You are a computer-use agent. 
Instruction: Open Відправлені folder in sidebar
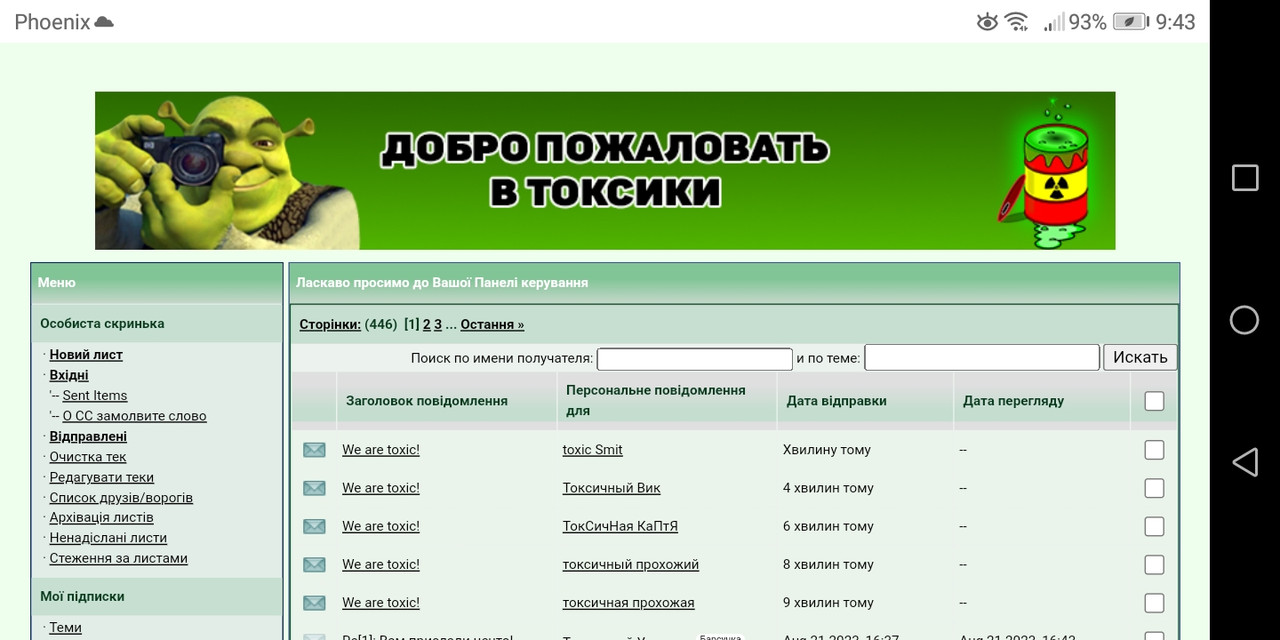tap(88, 437)
